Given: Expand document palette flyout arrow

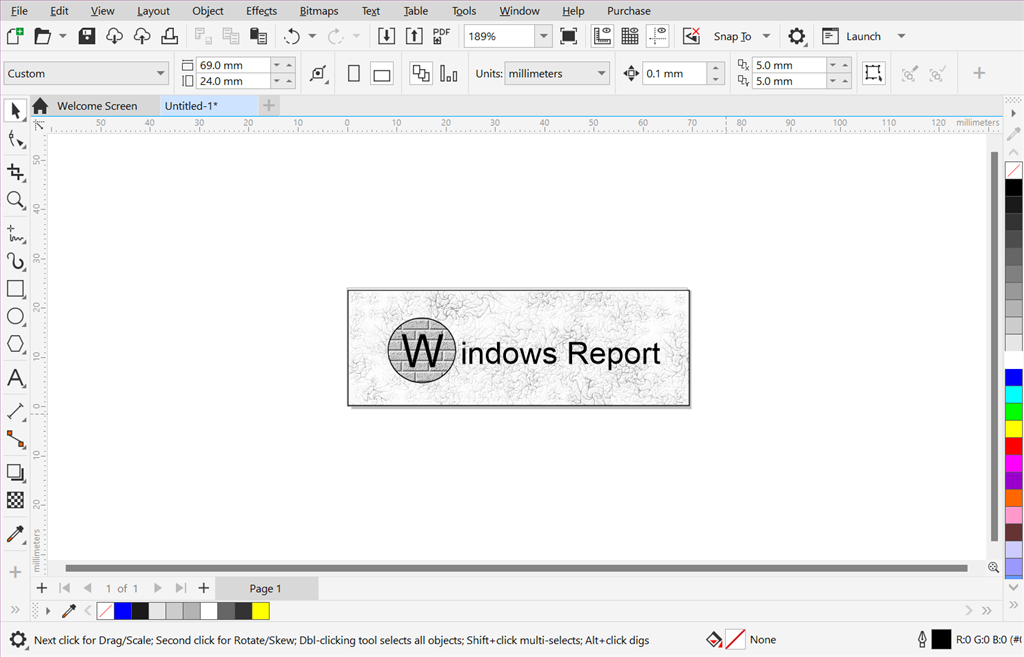Looking at the screenshot, I should coord(48,611).
